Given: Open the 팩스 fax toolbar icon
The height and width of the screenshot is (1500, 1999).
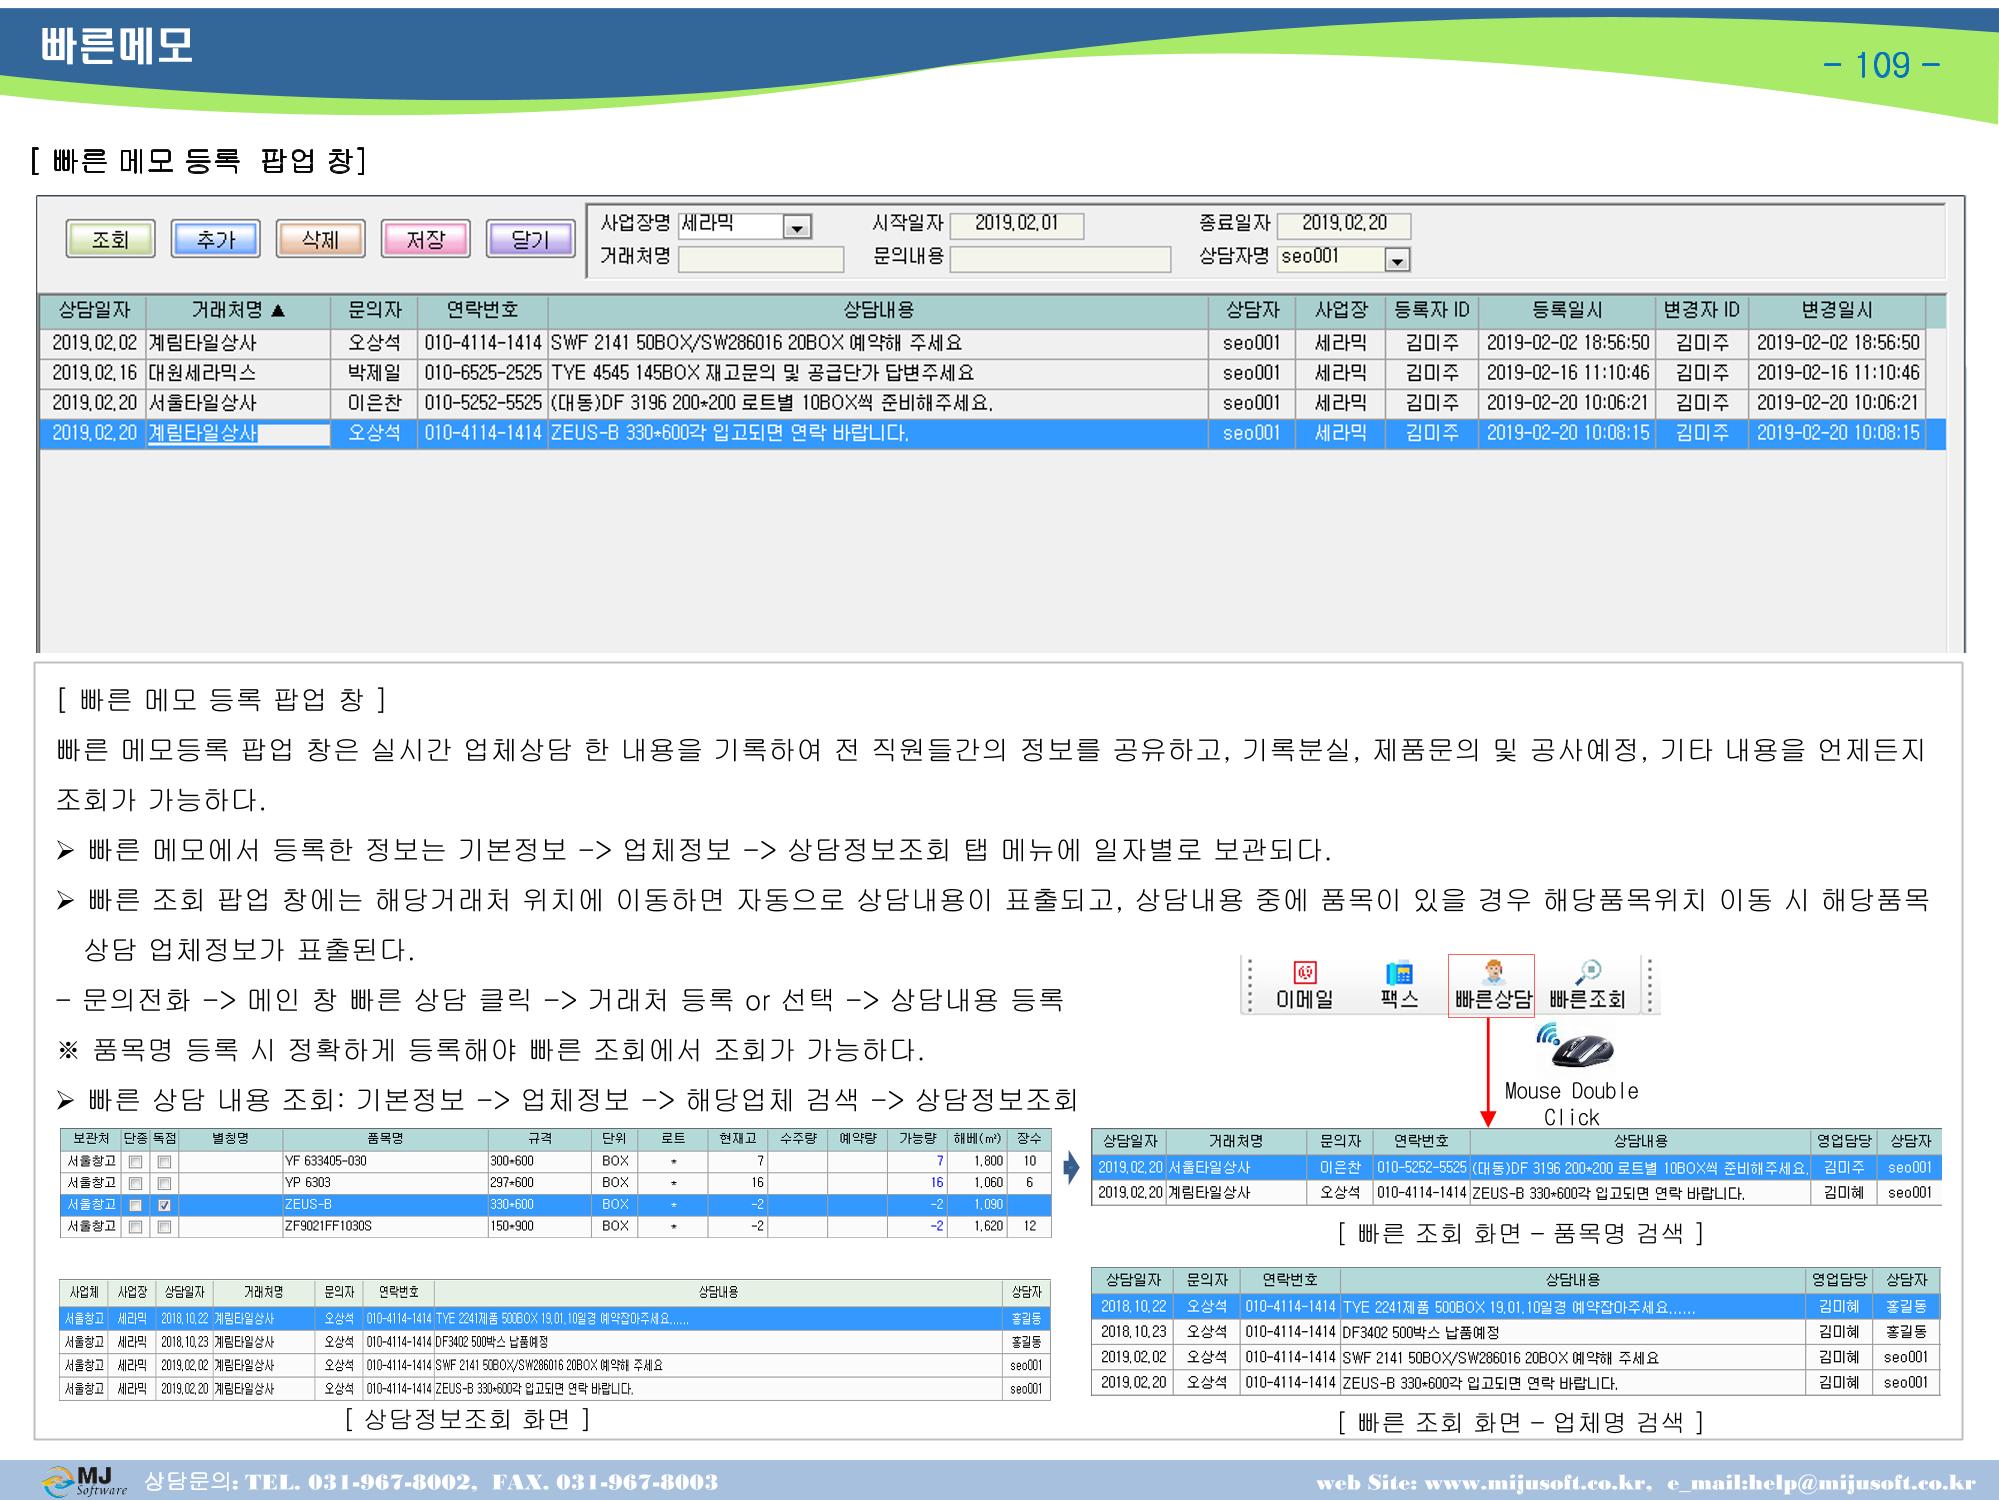Looking at the screenshot, I should coord(1399,985).
